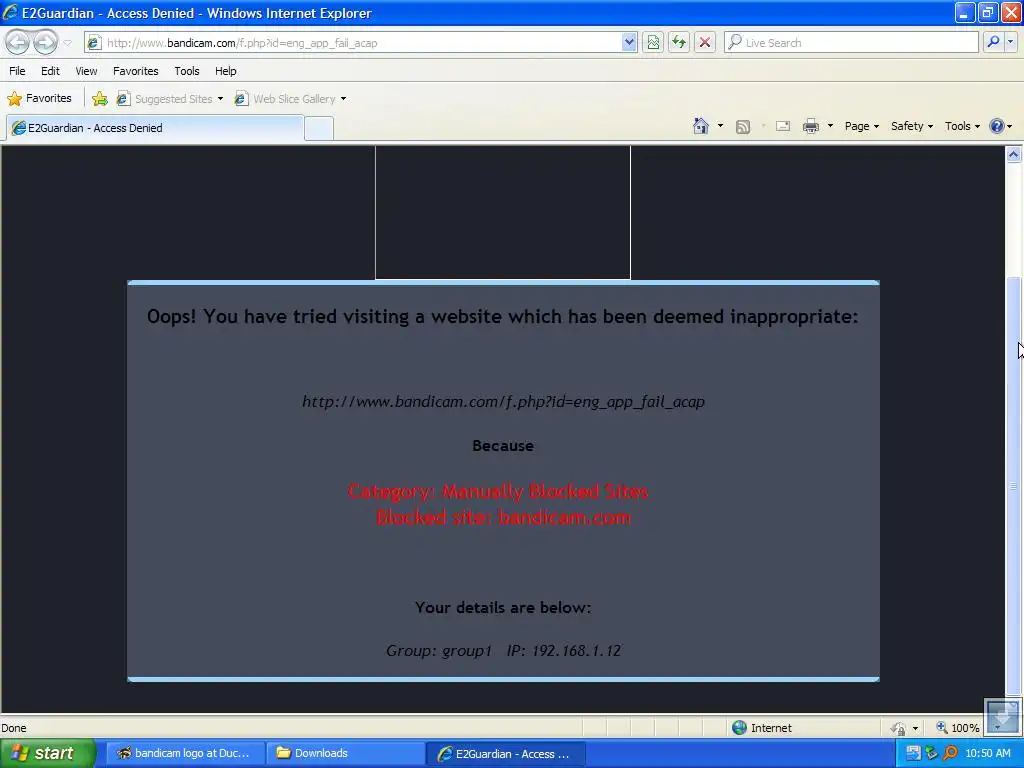Click the Stop loading icon
The width and height of the screenshot is (1024, 768).
[705, 43]
